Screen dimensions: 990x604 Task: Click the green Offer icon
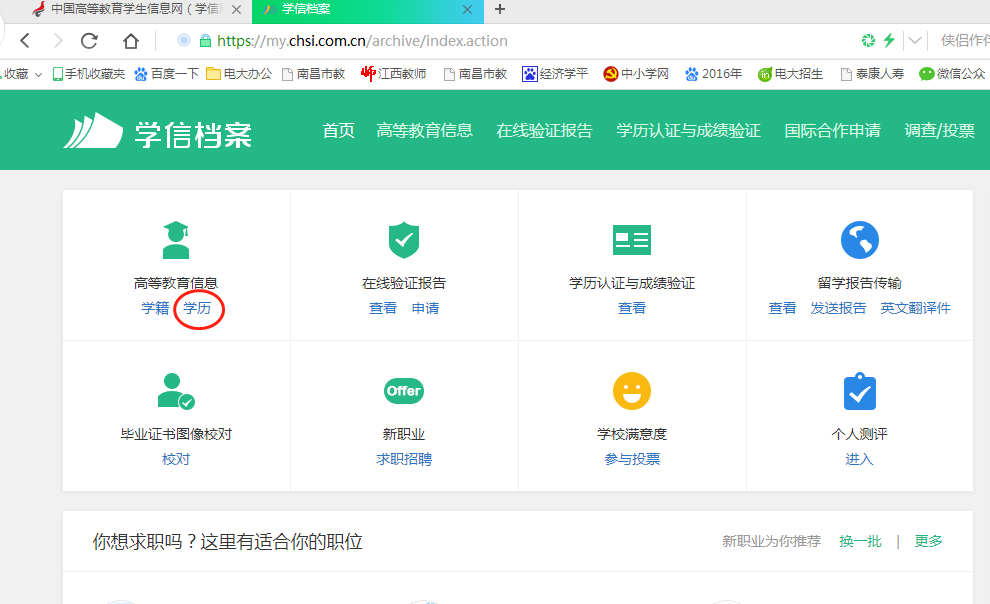click(x=404, y=391)
